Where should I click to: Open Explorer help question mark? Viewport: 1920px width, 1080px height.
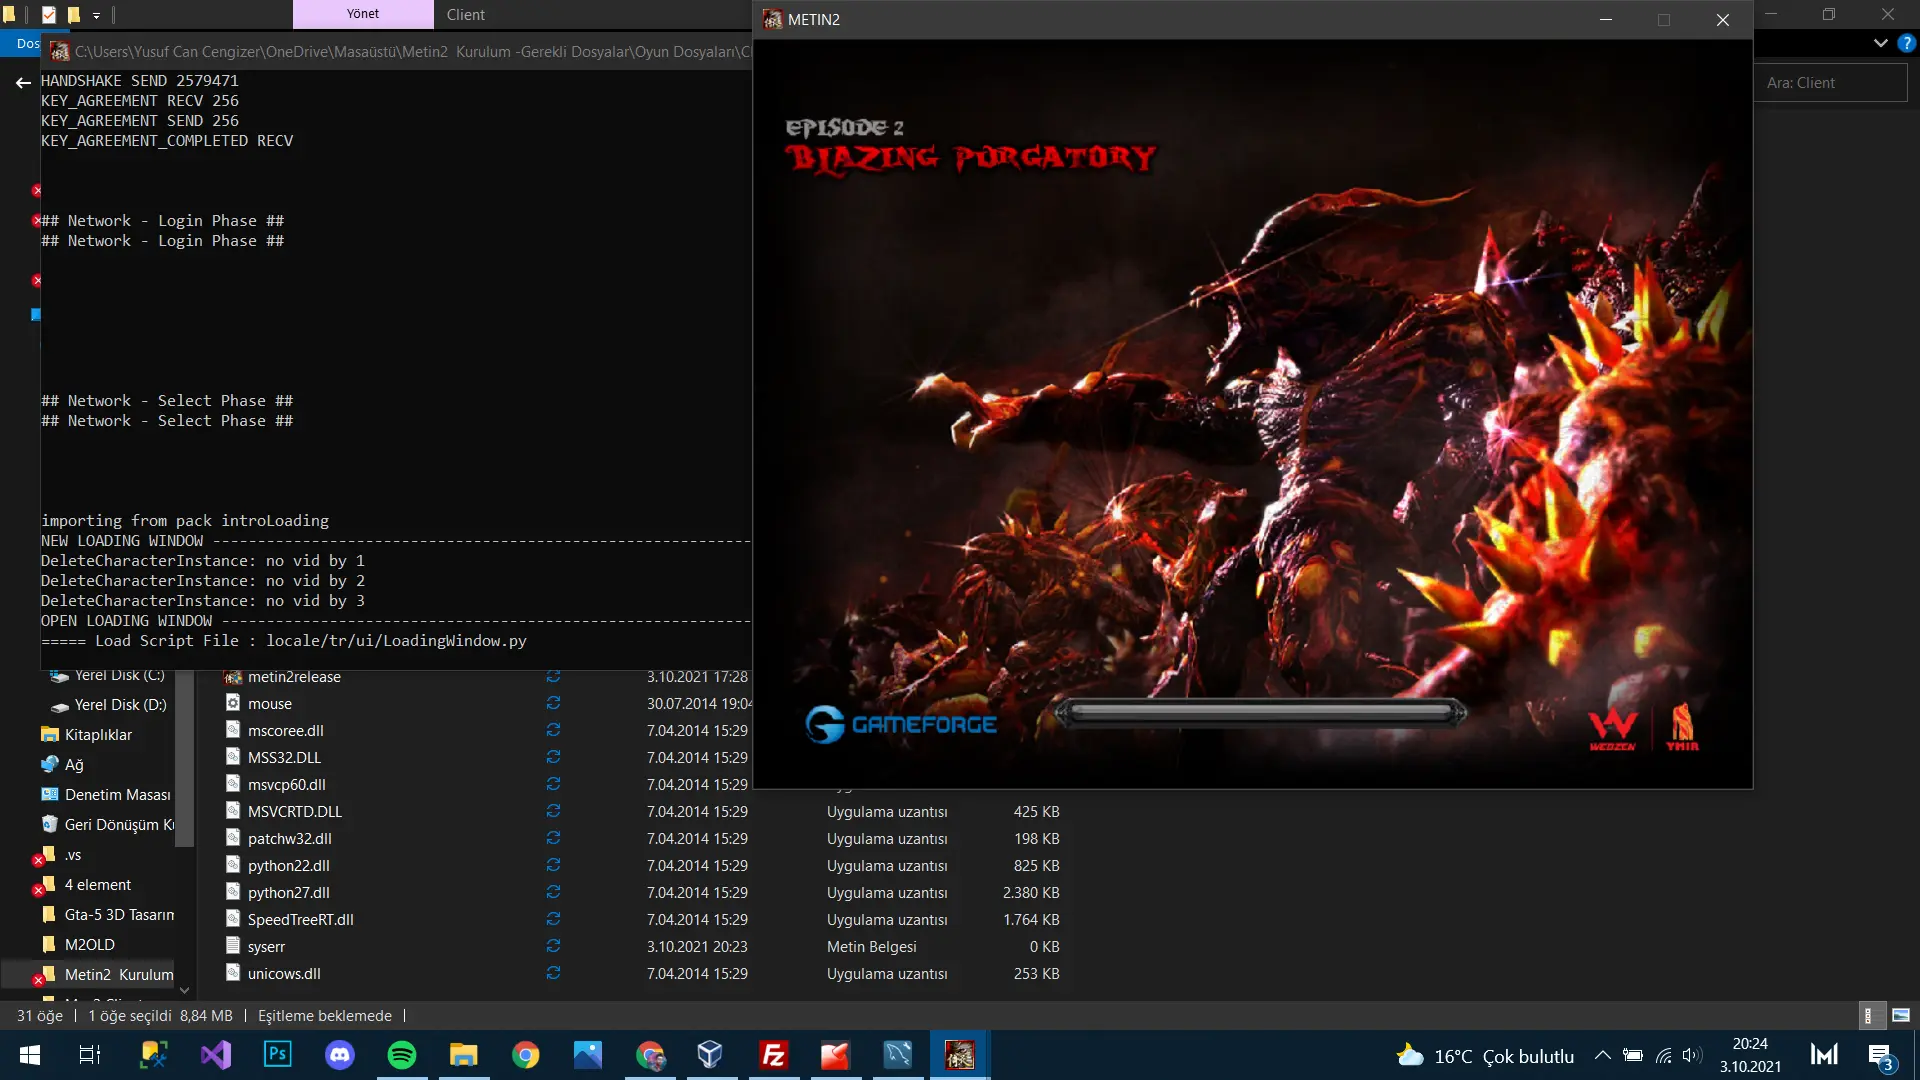click(x=1907, y=43)
